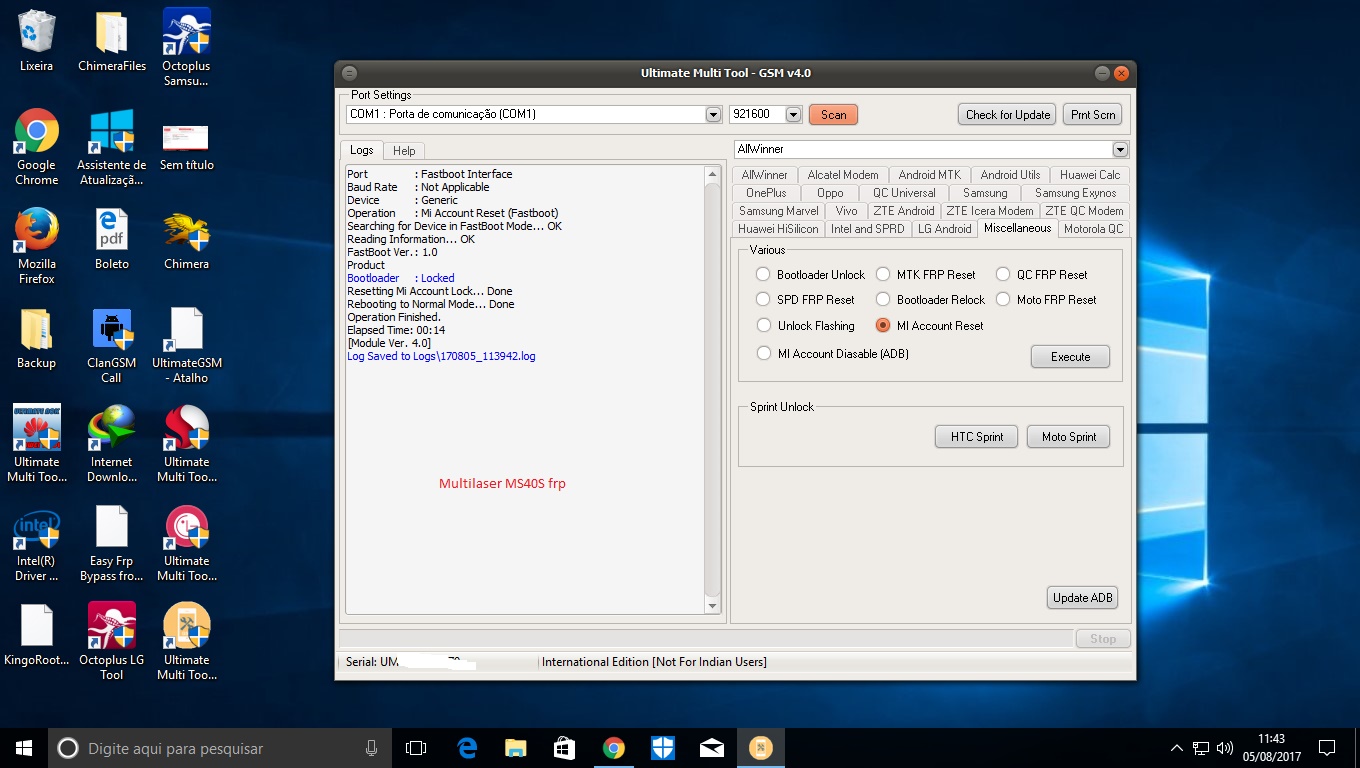The image size is (1360, 768).
Task: Open the Huawei HiSilicon tab
Action: pyautogui.click(x=778, y=228)
